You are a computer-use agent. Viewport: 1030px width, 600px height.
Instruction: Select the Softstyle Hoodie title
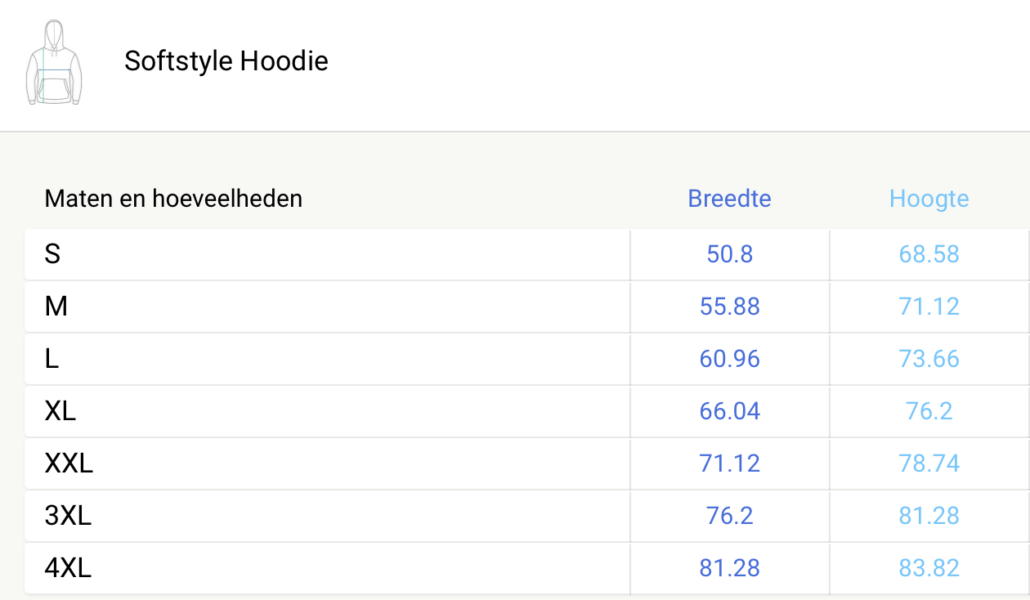click(x=226, y=61)
